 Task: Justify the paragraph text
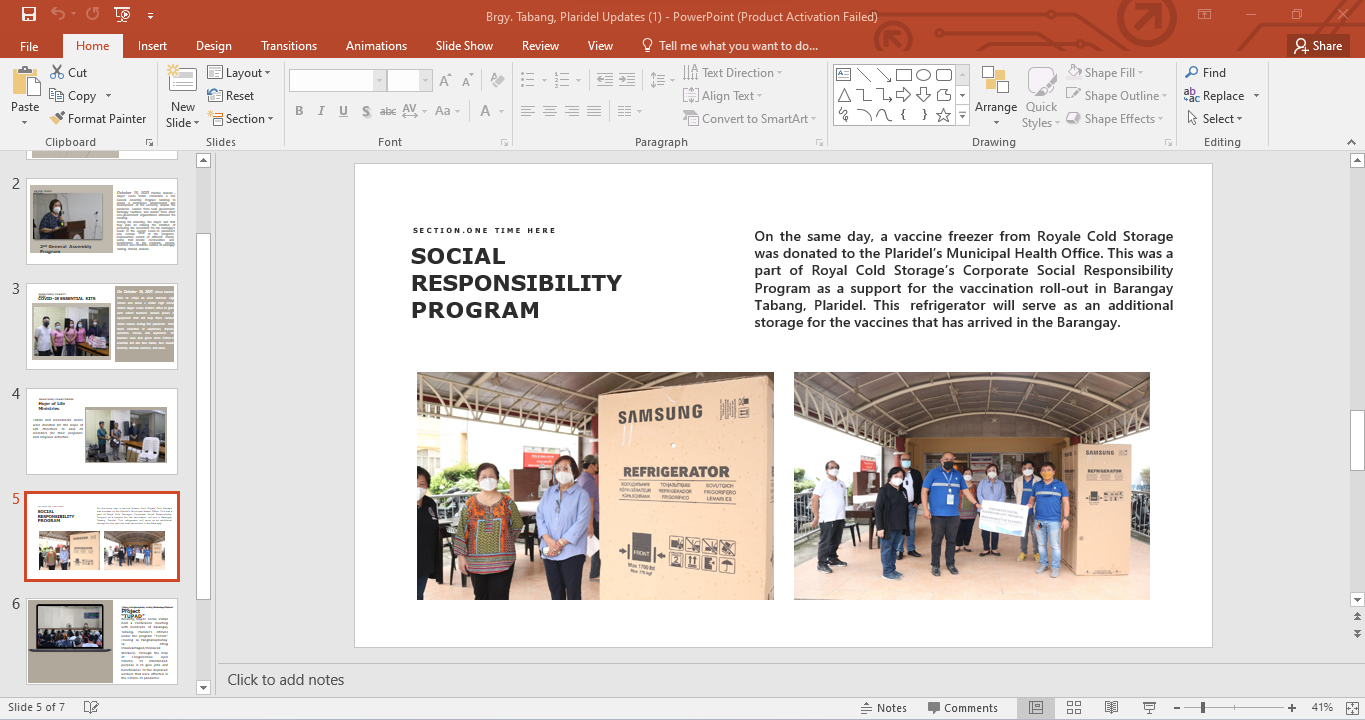pos(596,111)
